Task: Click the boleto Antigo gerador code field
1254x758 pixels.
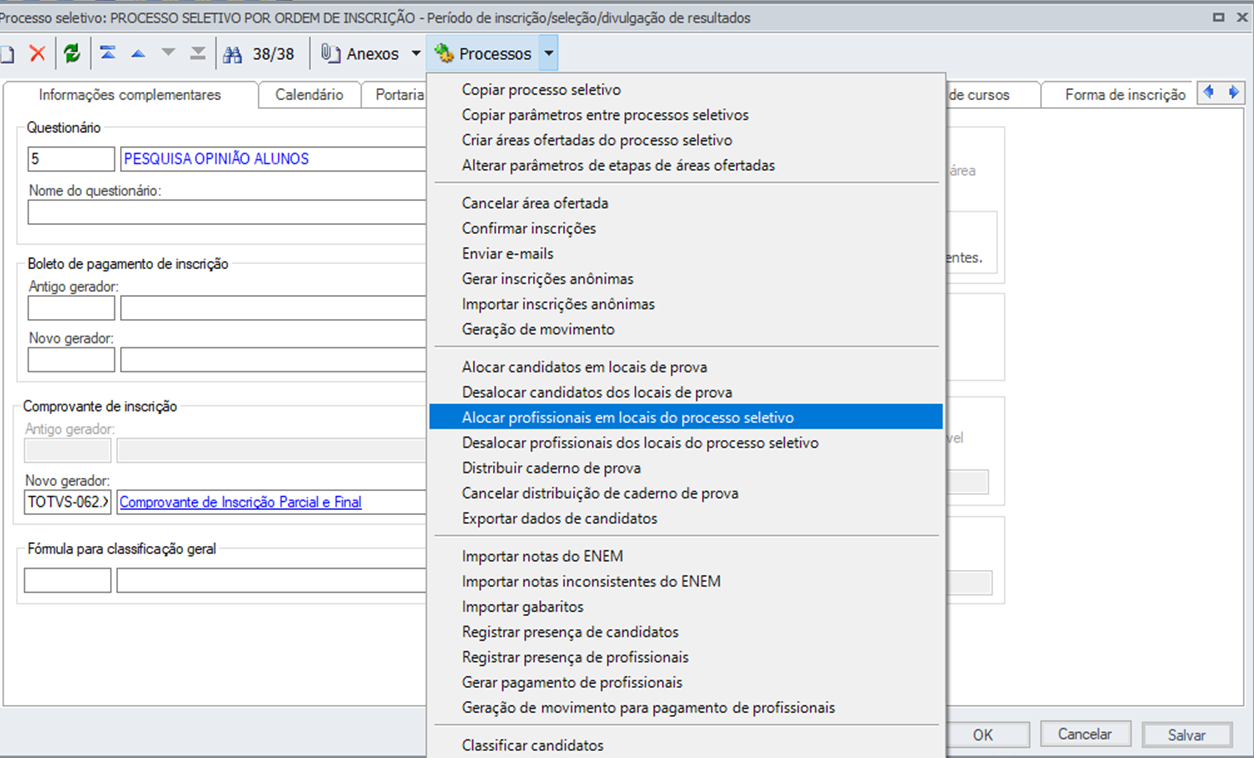Action: point(71,308)
